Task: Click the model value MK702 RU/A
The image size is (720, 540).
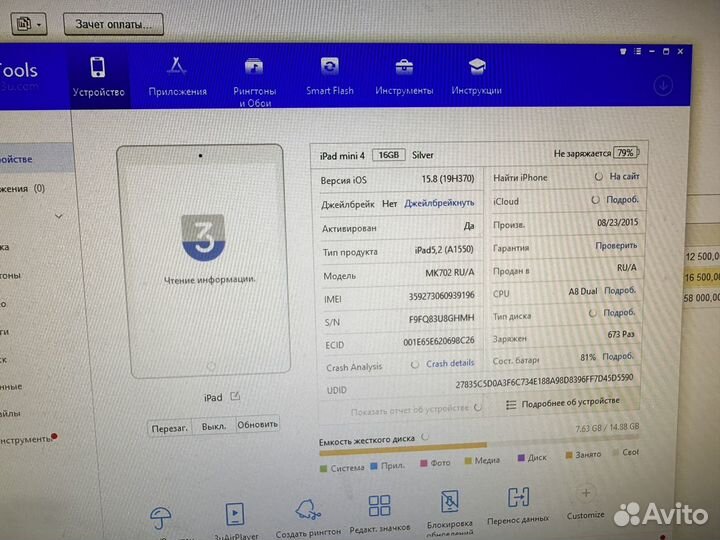Action: pyautogui.click(x=450, y=272)
